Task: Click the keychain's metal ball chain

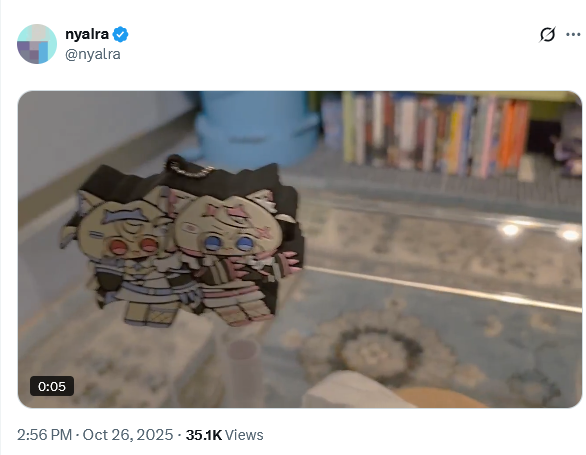Action: 190,167
